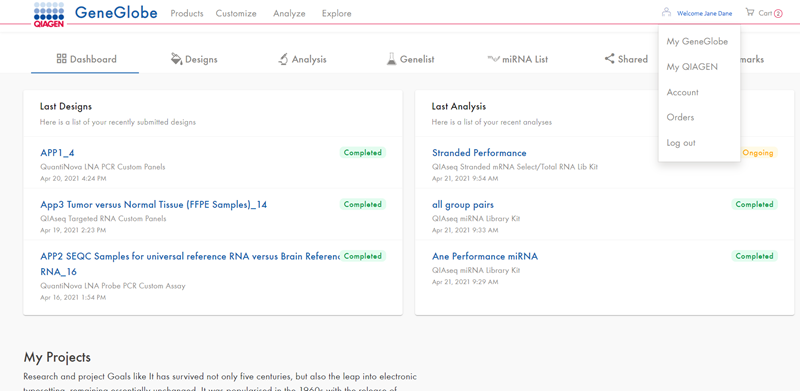Click the QIAGEN logo
The image size is (800, 391).
pos(48,14)
